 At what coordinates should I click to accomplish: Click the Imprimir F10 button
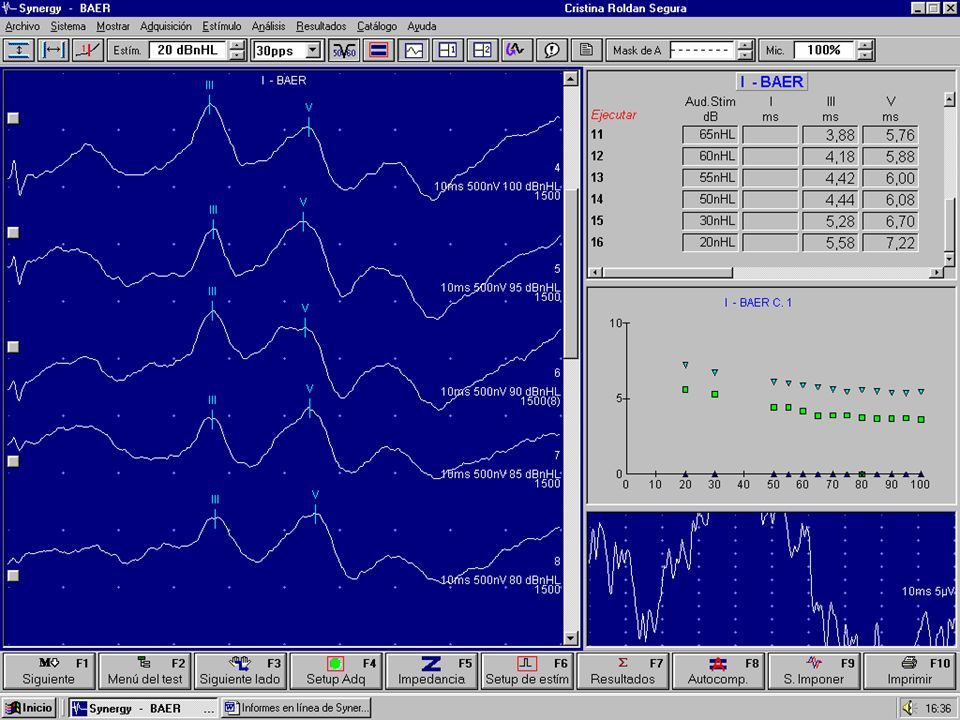tap(910, 671)
